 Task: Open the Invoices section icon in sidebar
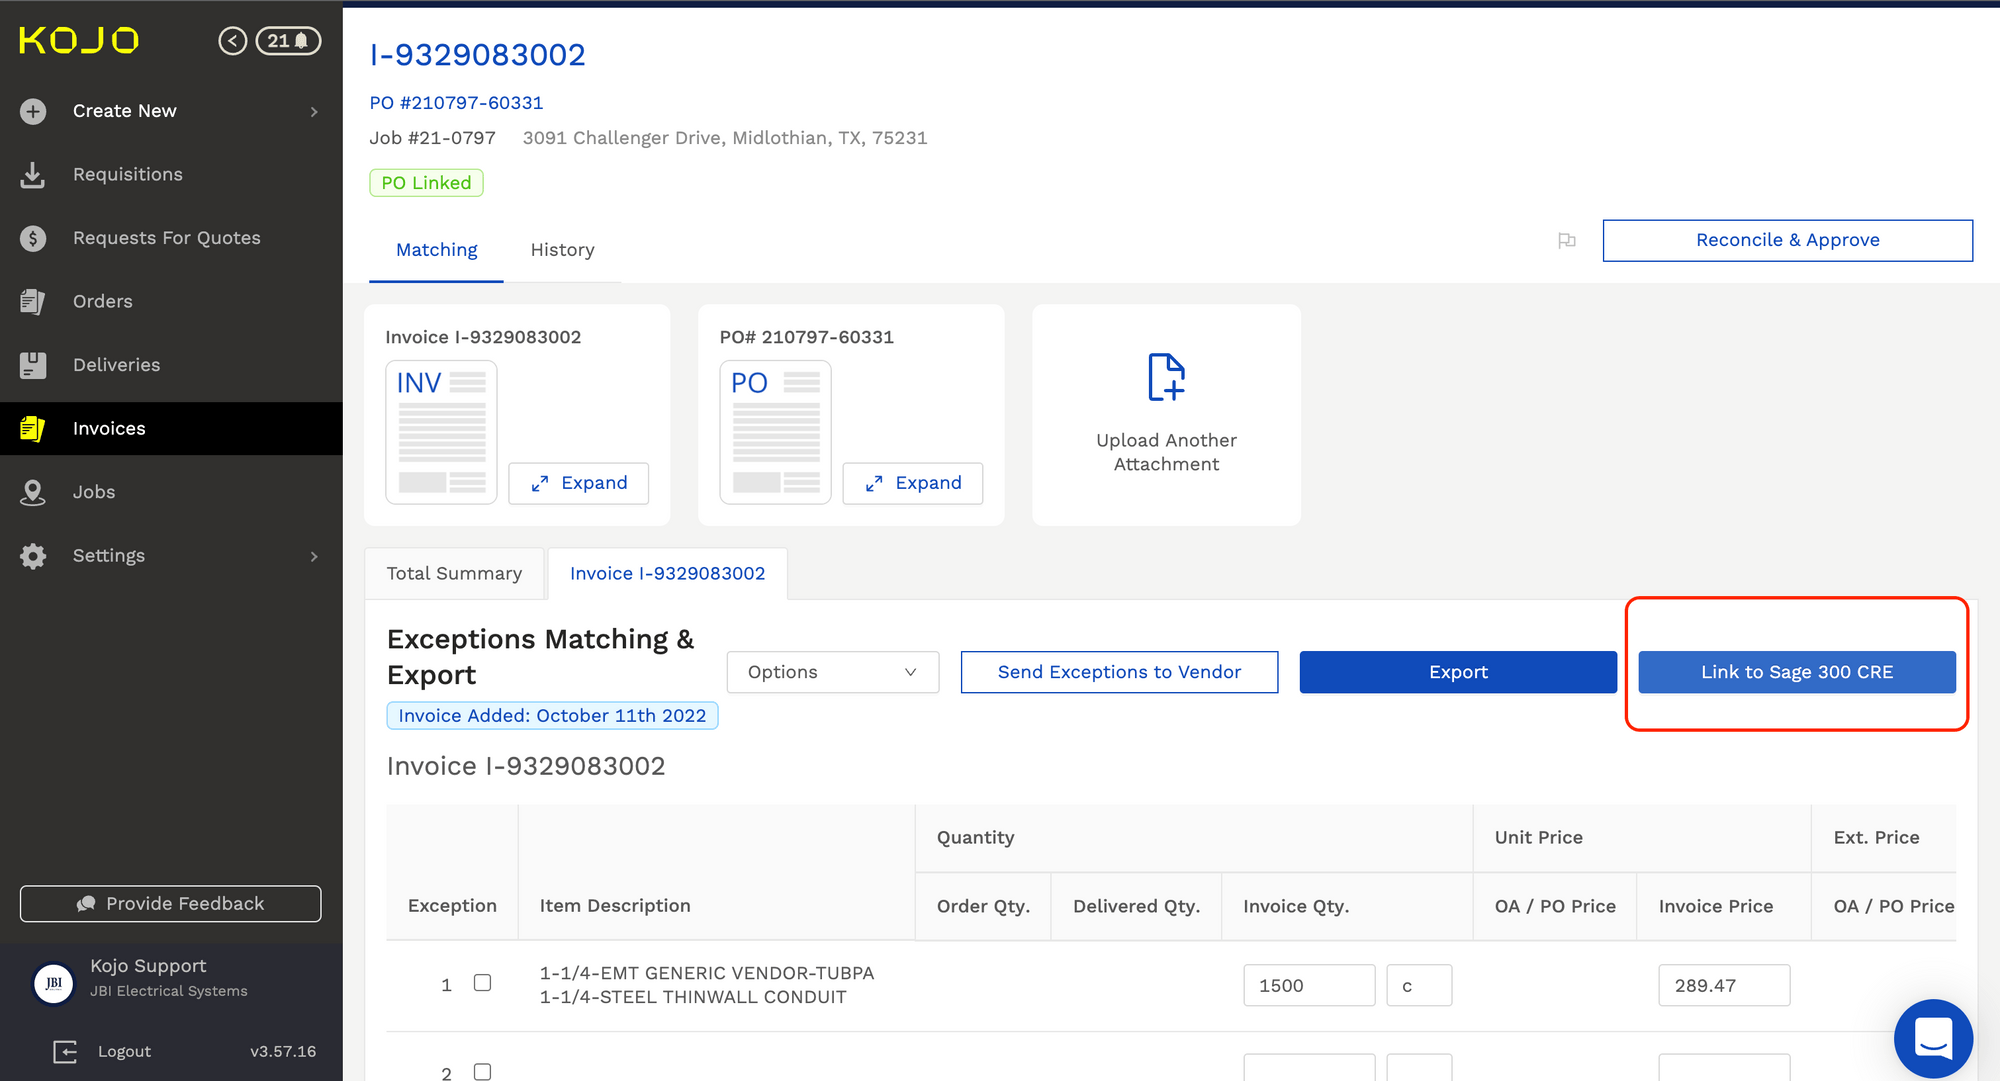click(33, 428)
